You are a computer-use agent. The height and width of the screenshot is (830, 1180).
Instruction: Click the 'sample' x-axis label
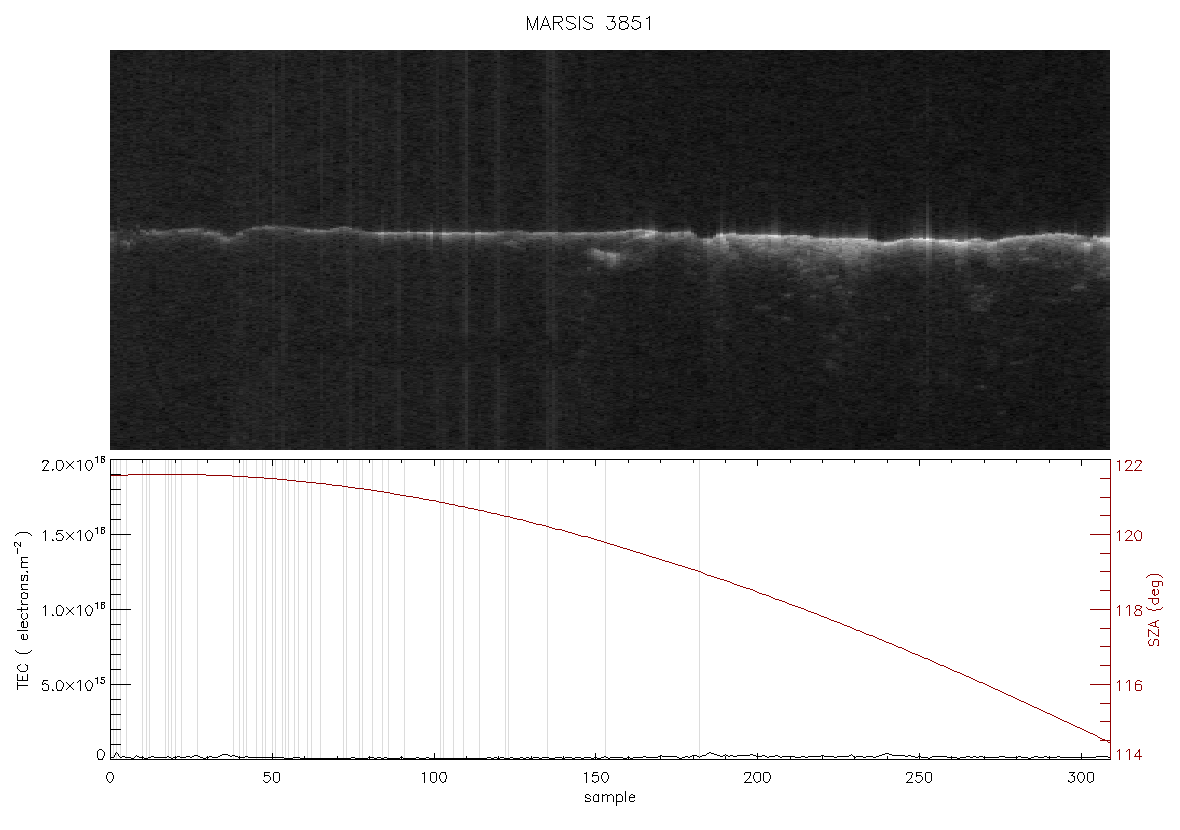coord(610,797)
